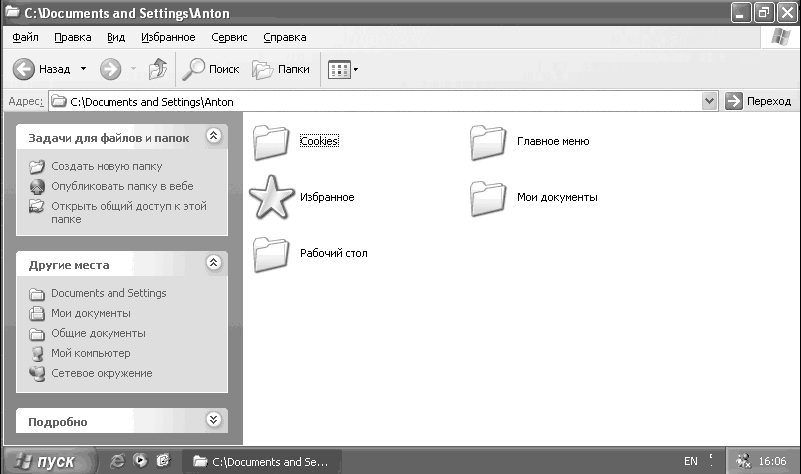Select the Мои документы folder in file pane
The width and height of the screenshot is (801, 474).
pos(533,198)
